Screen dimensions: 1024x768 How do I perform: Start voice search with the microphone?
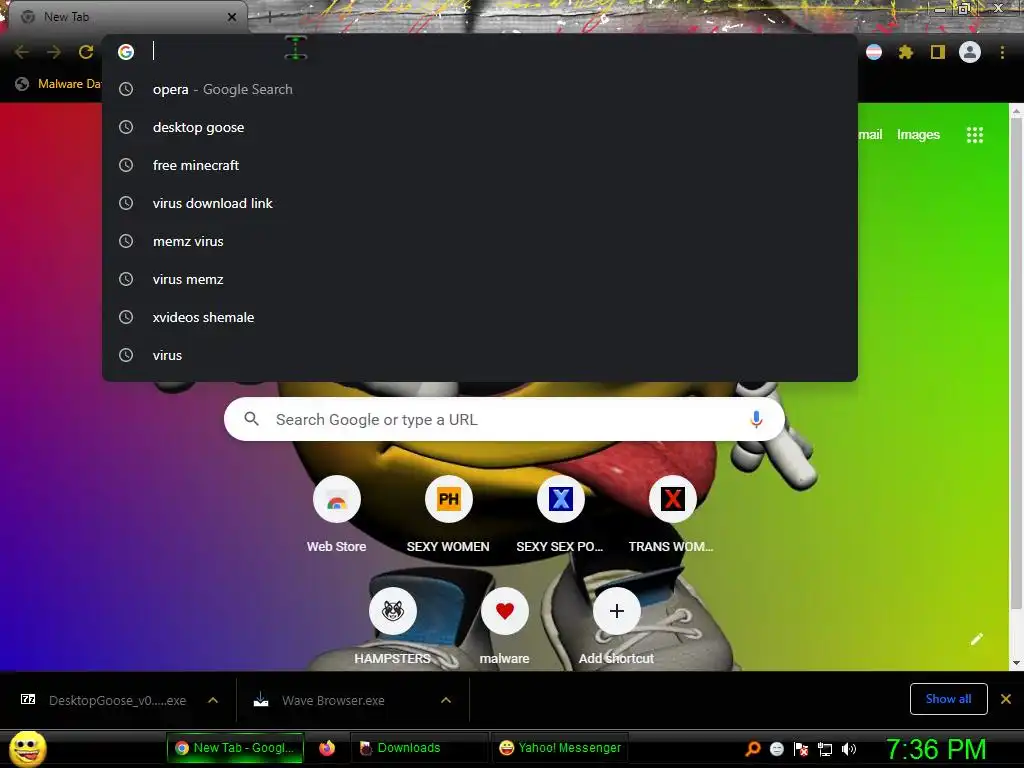tap(756, 419)
